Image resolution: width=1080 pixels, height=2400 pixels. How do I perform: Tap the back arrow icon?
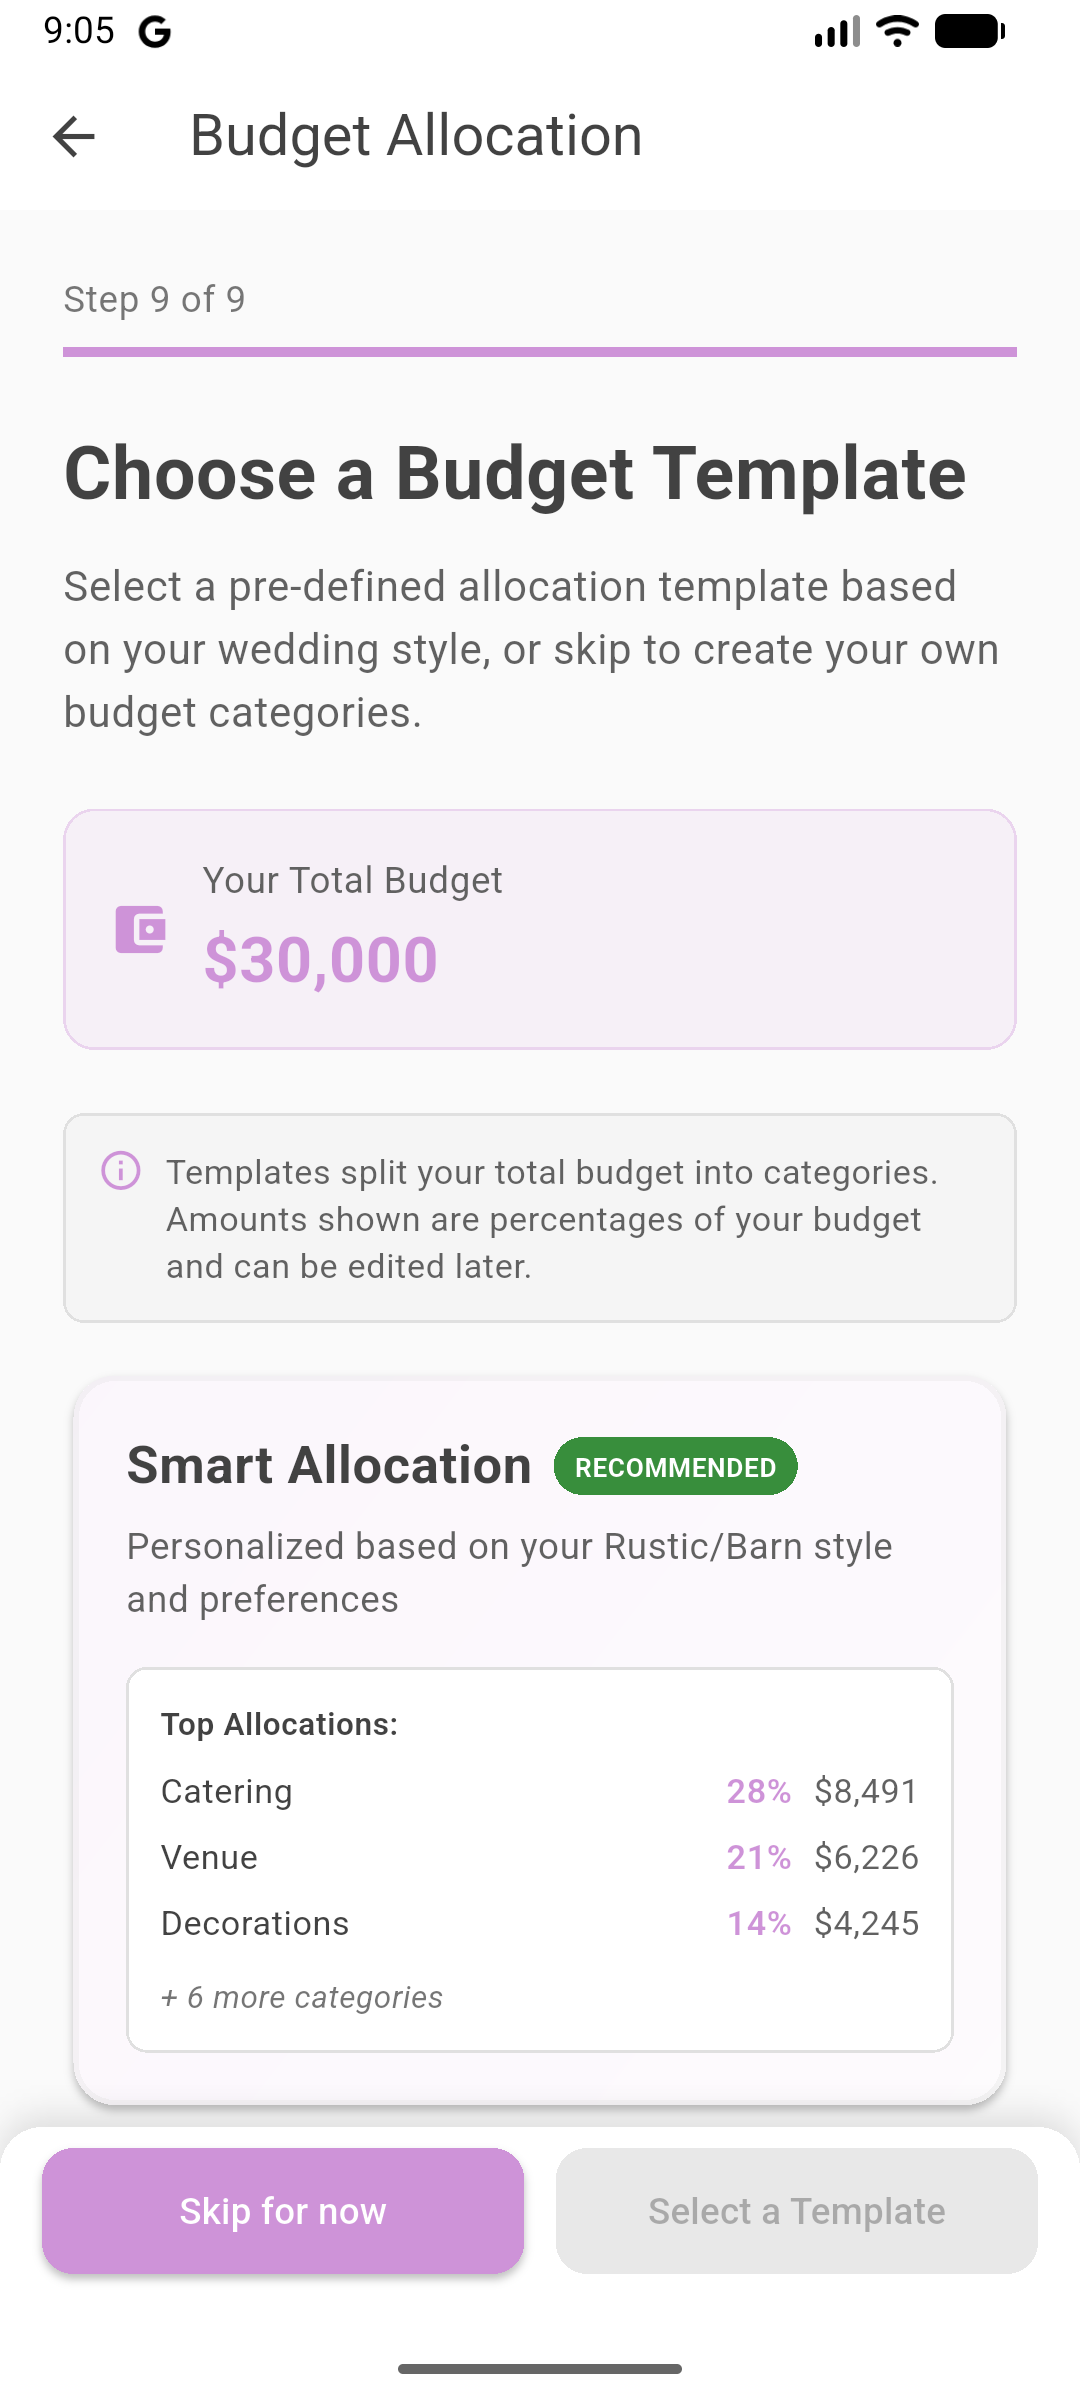tap(74, 137)
